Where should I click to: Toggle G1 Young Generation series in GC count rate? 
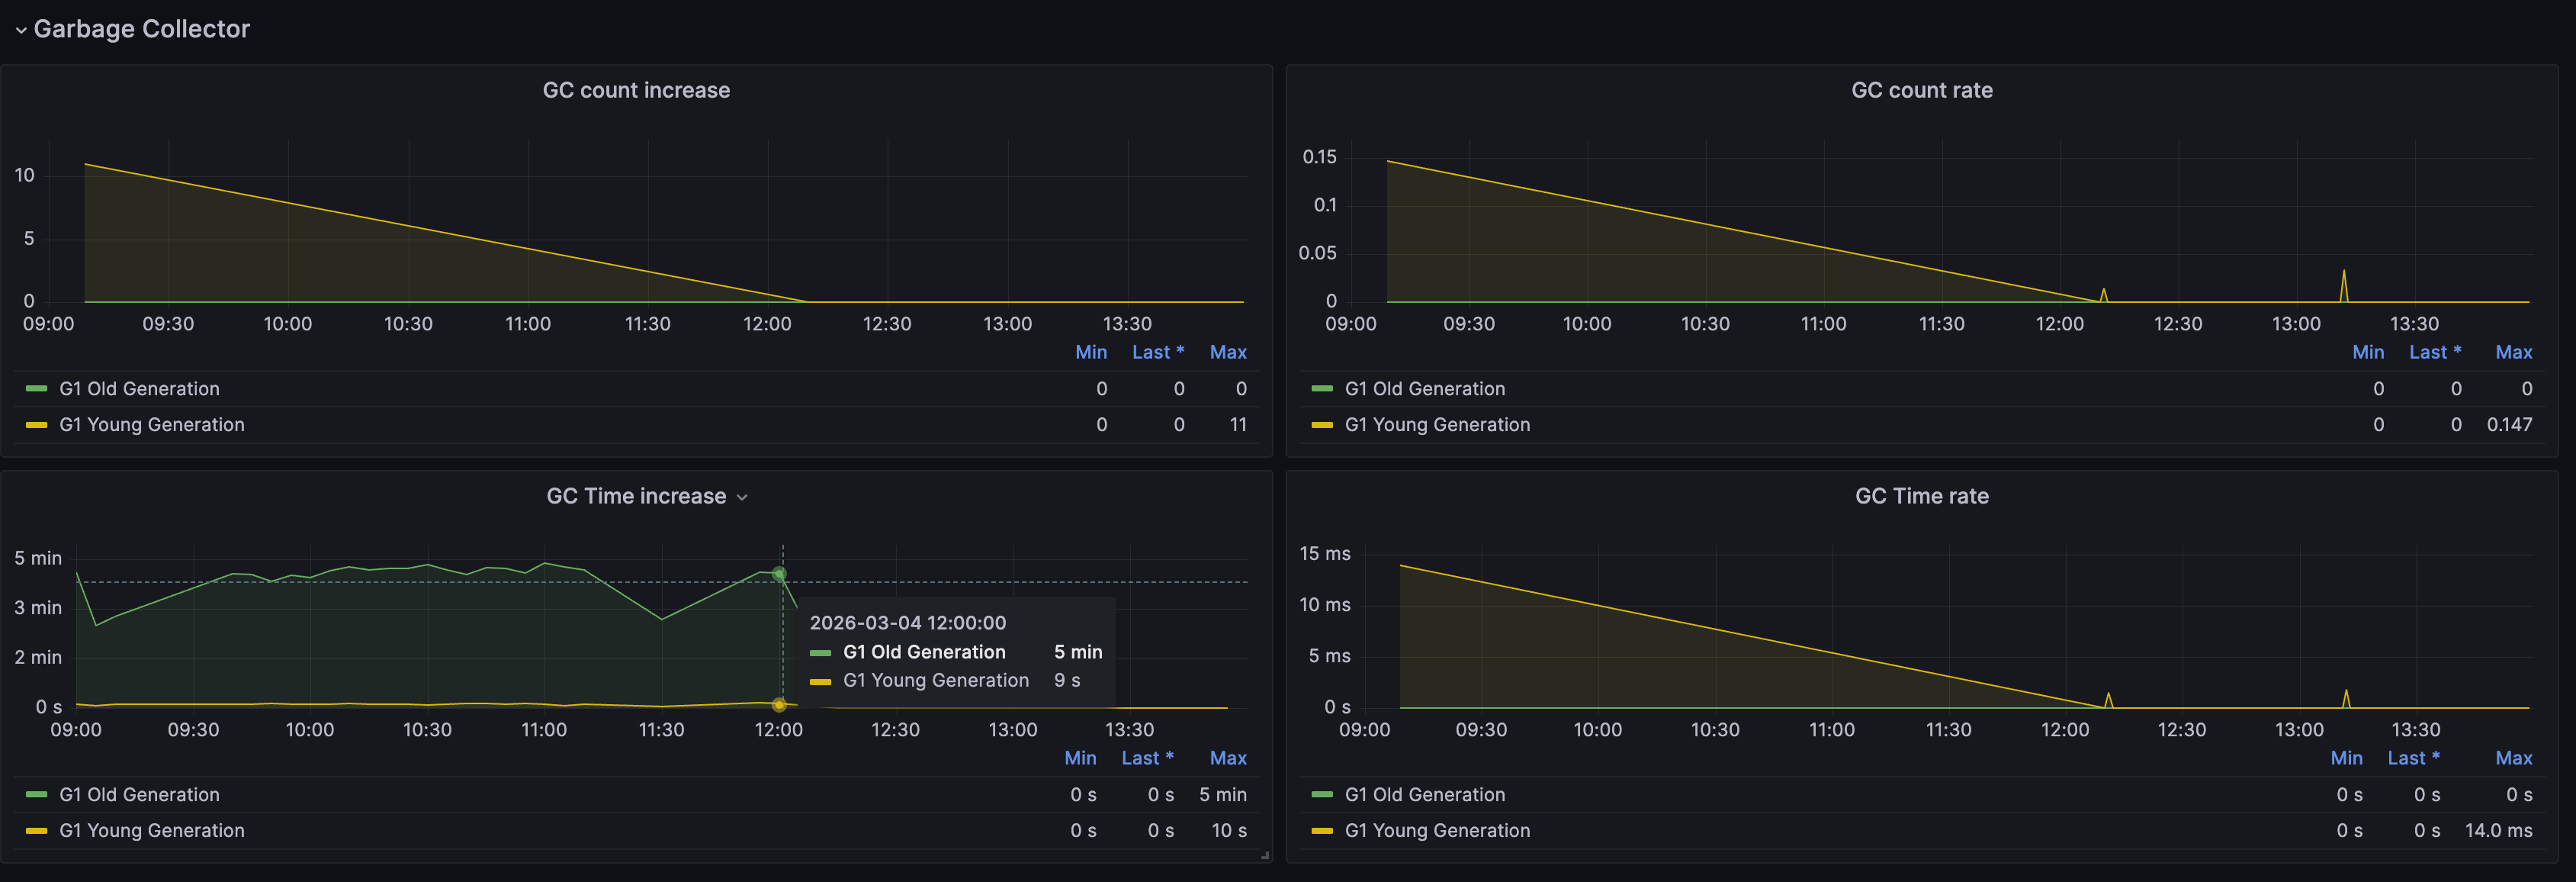click(x=1437, y=425)
